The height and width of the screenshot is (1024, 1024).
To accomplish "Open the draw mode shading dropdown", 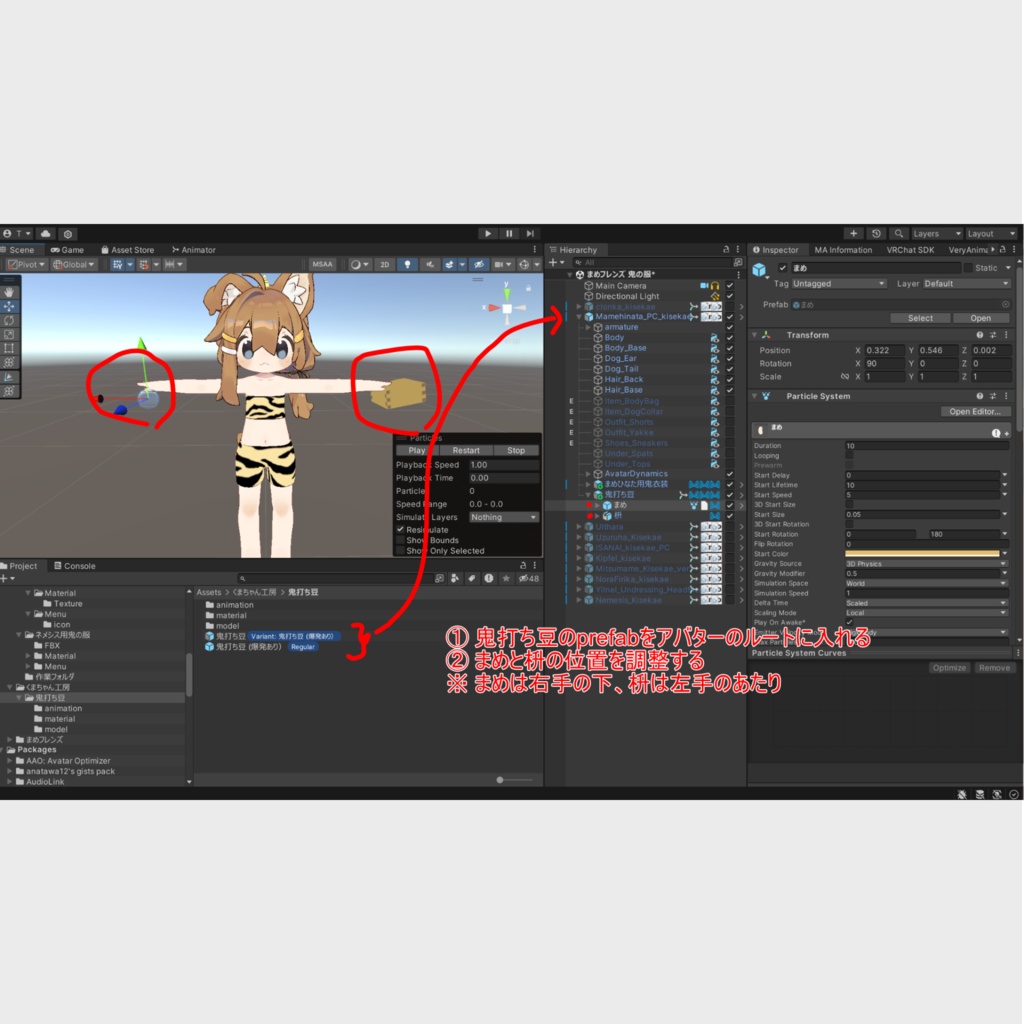I will click(x=359, y=264).
